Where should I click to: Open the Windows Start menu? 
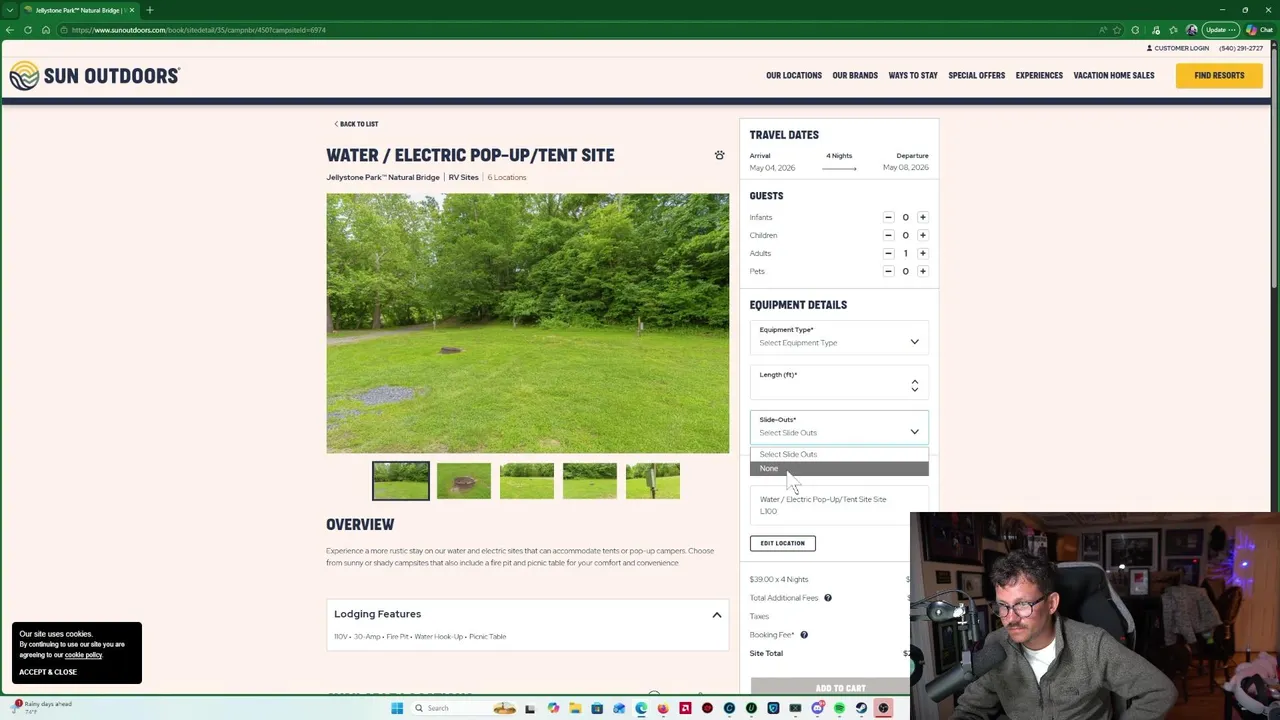click(x=397, y=708)
